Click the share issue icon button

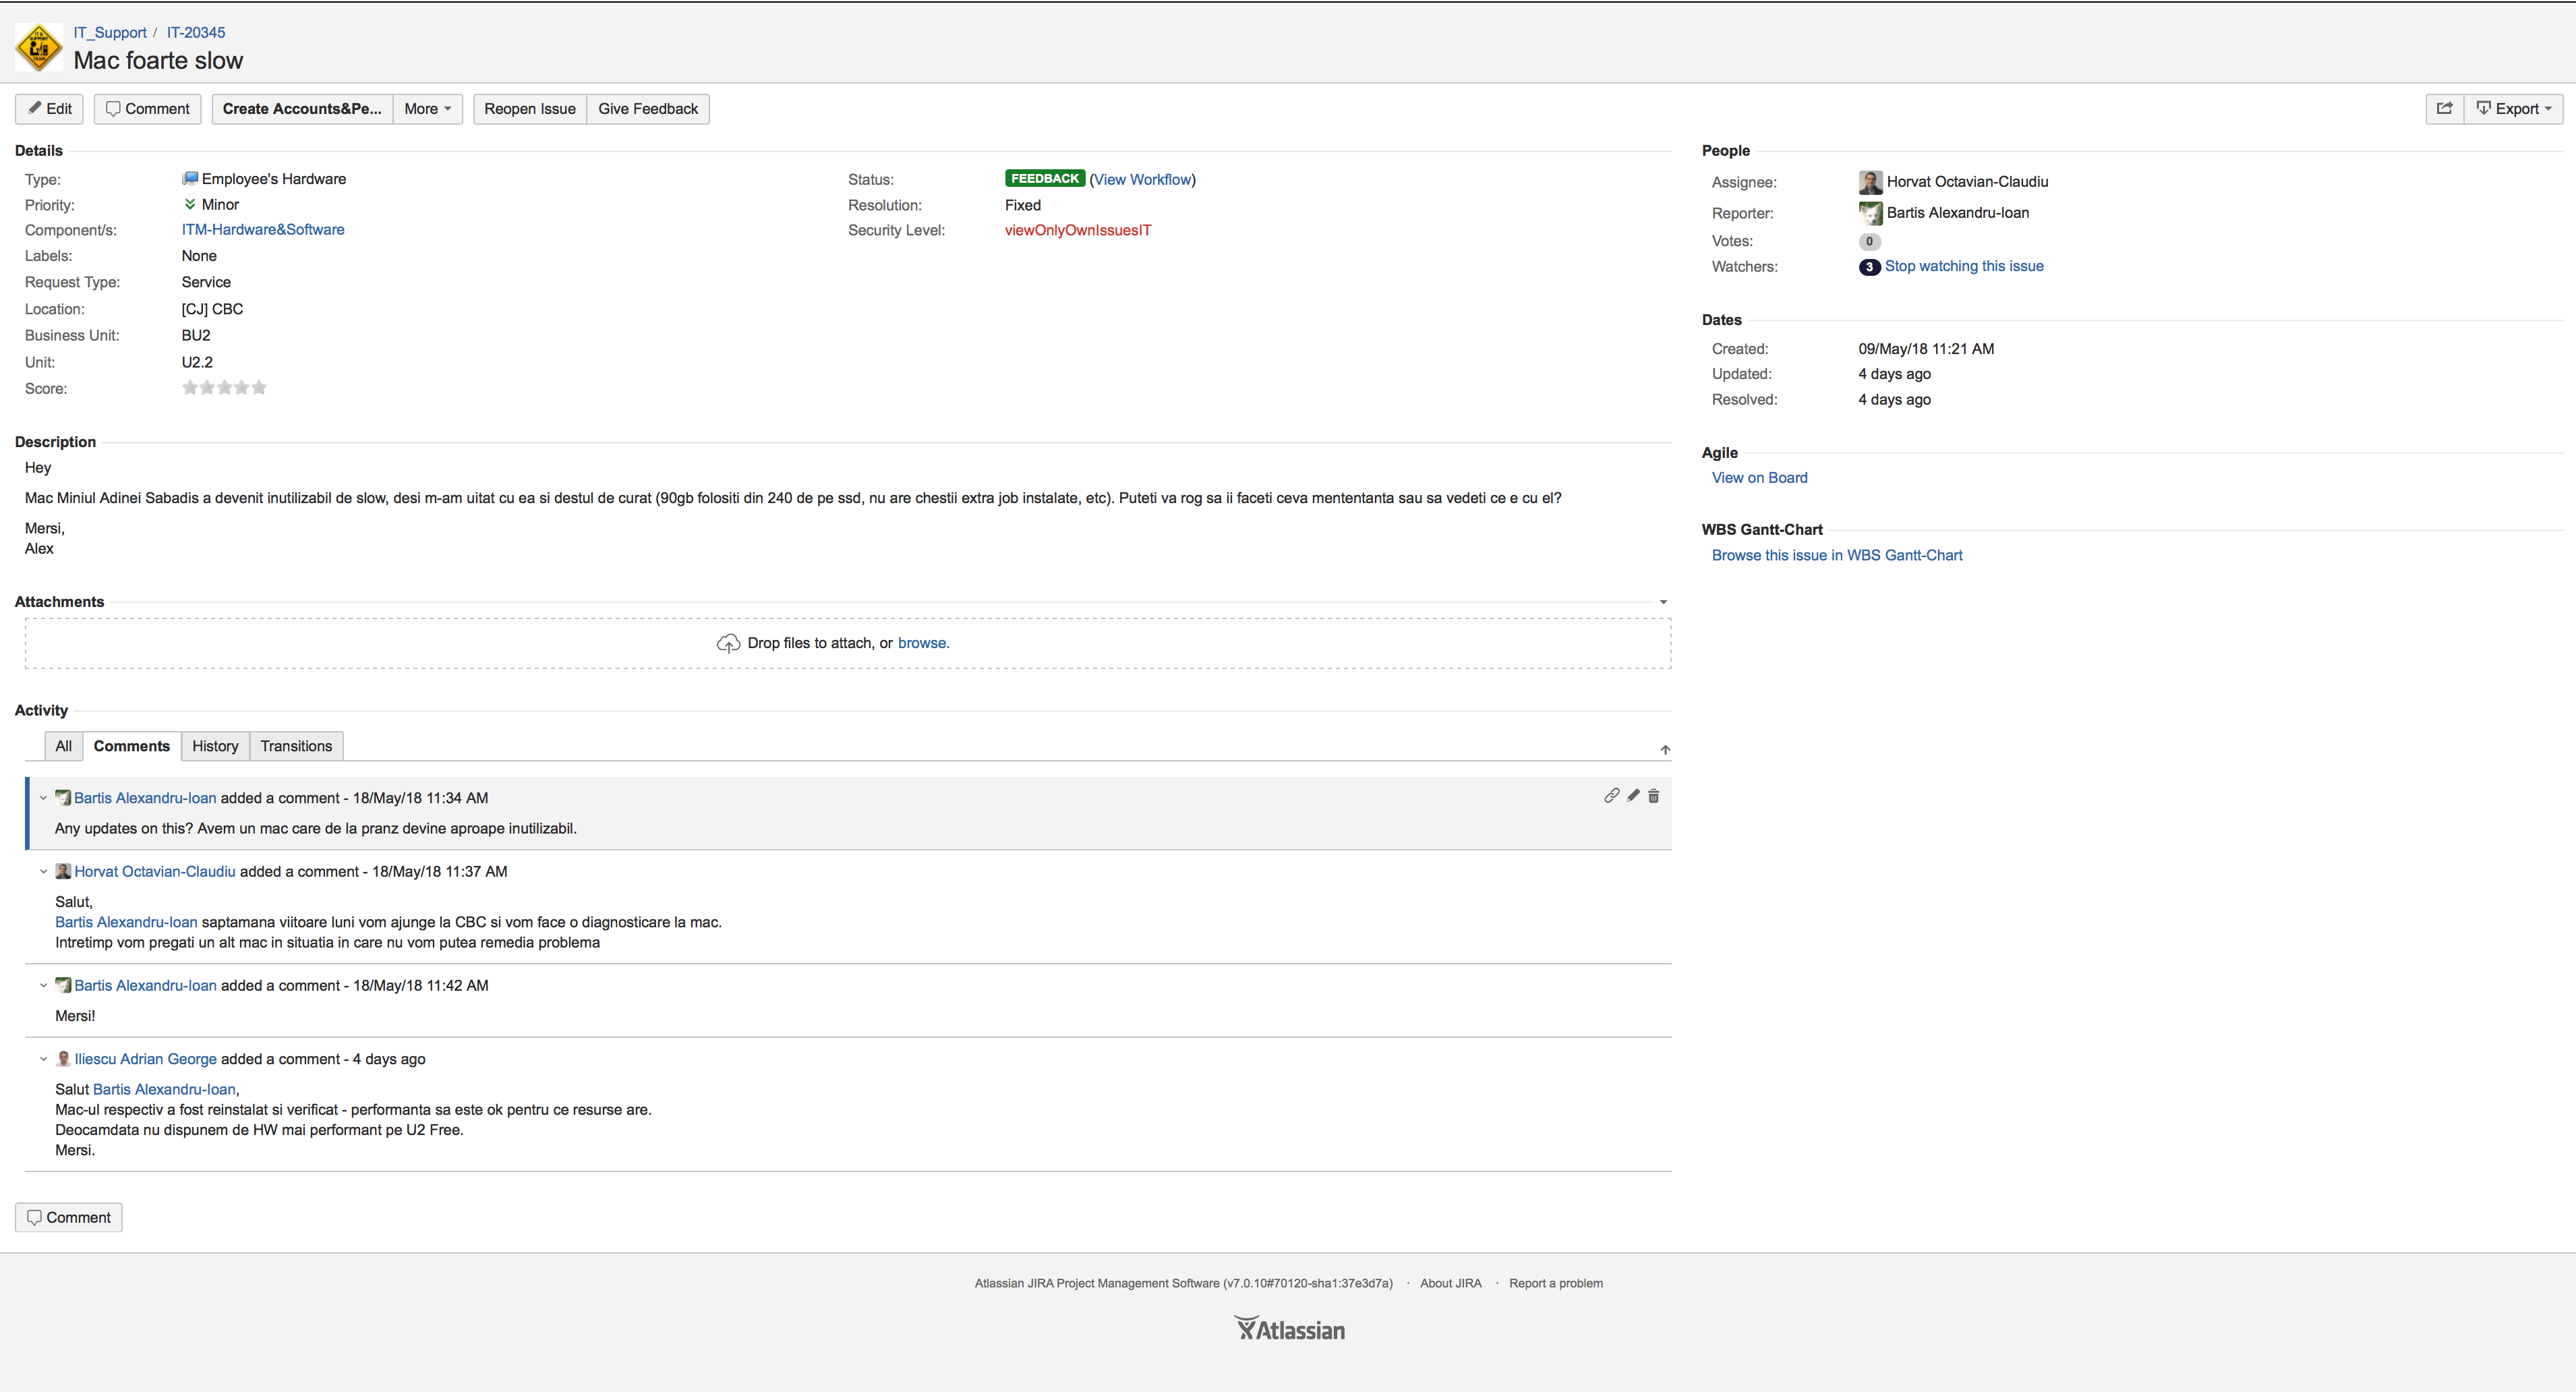pyautogui.click(x=2444, y=109)
